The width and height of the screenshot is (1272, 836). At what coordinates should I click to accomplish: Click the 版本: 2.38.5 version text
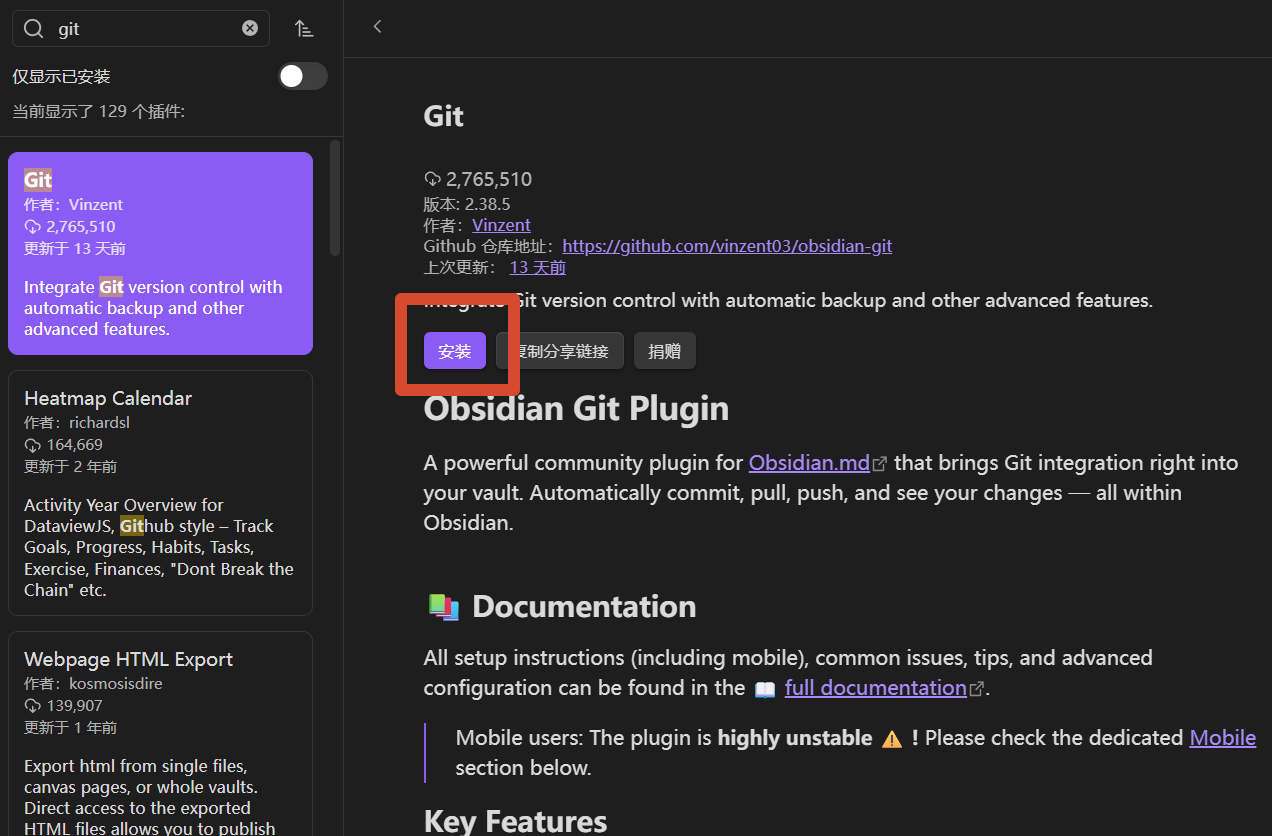tap(467, 204)
